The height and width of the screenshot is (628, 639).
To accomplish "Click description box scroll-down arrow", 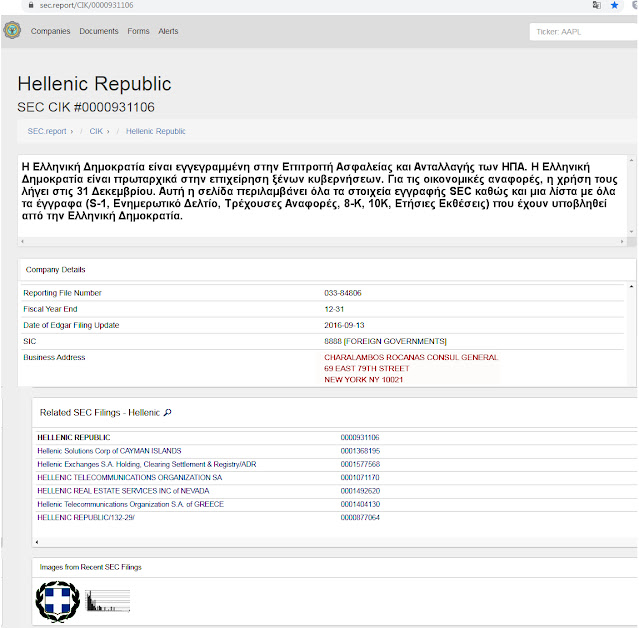I will tap(631, 231).
